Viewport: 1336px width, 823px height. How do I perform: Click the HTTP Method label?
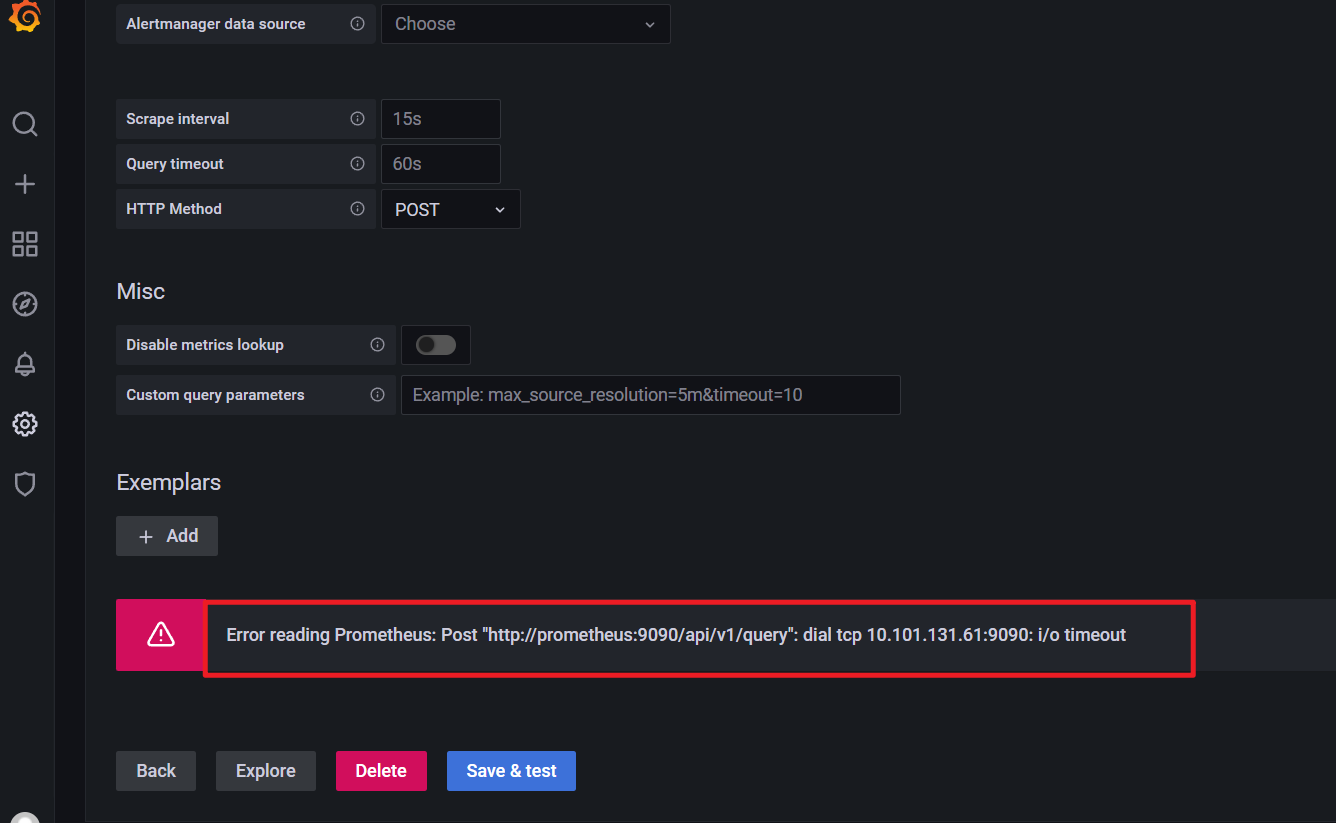(174, 209)
